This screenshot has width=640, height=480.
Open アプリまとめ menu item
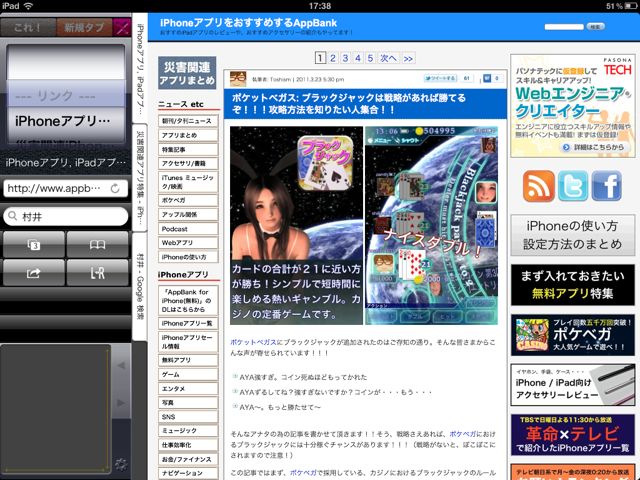pyautogui.click(x=188, y=136)
